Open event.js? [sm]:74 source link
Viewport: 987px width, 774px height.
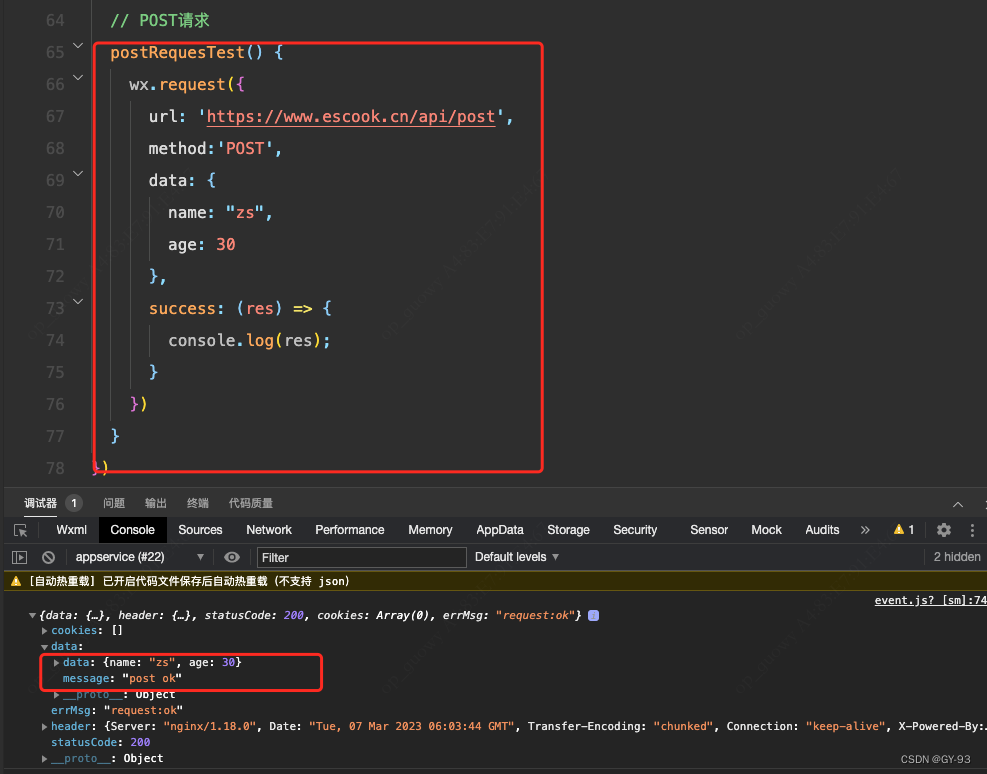tap(930, 600)
